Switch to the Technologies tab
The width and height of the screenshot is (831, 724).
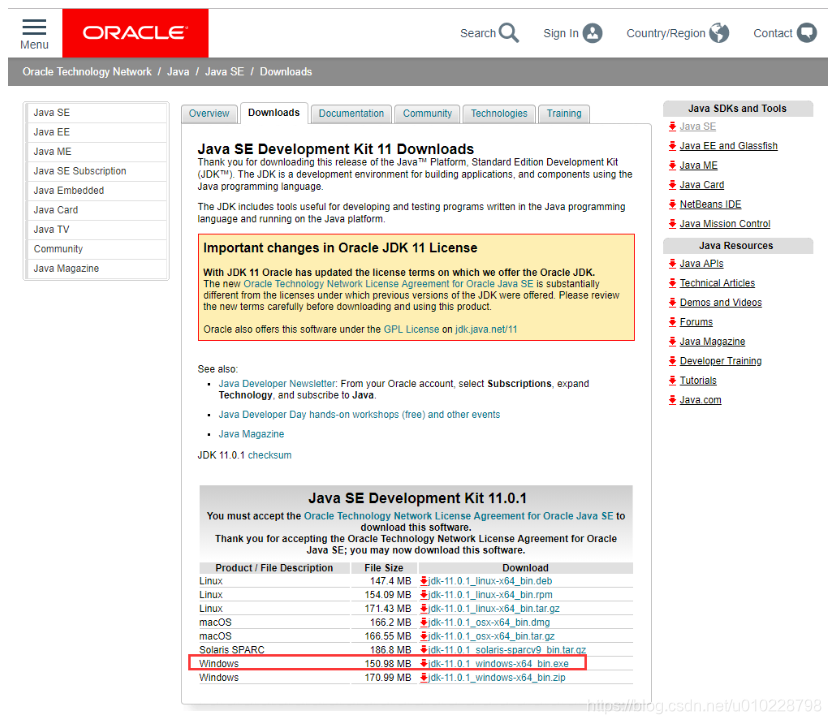point(499,113)
